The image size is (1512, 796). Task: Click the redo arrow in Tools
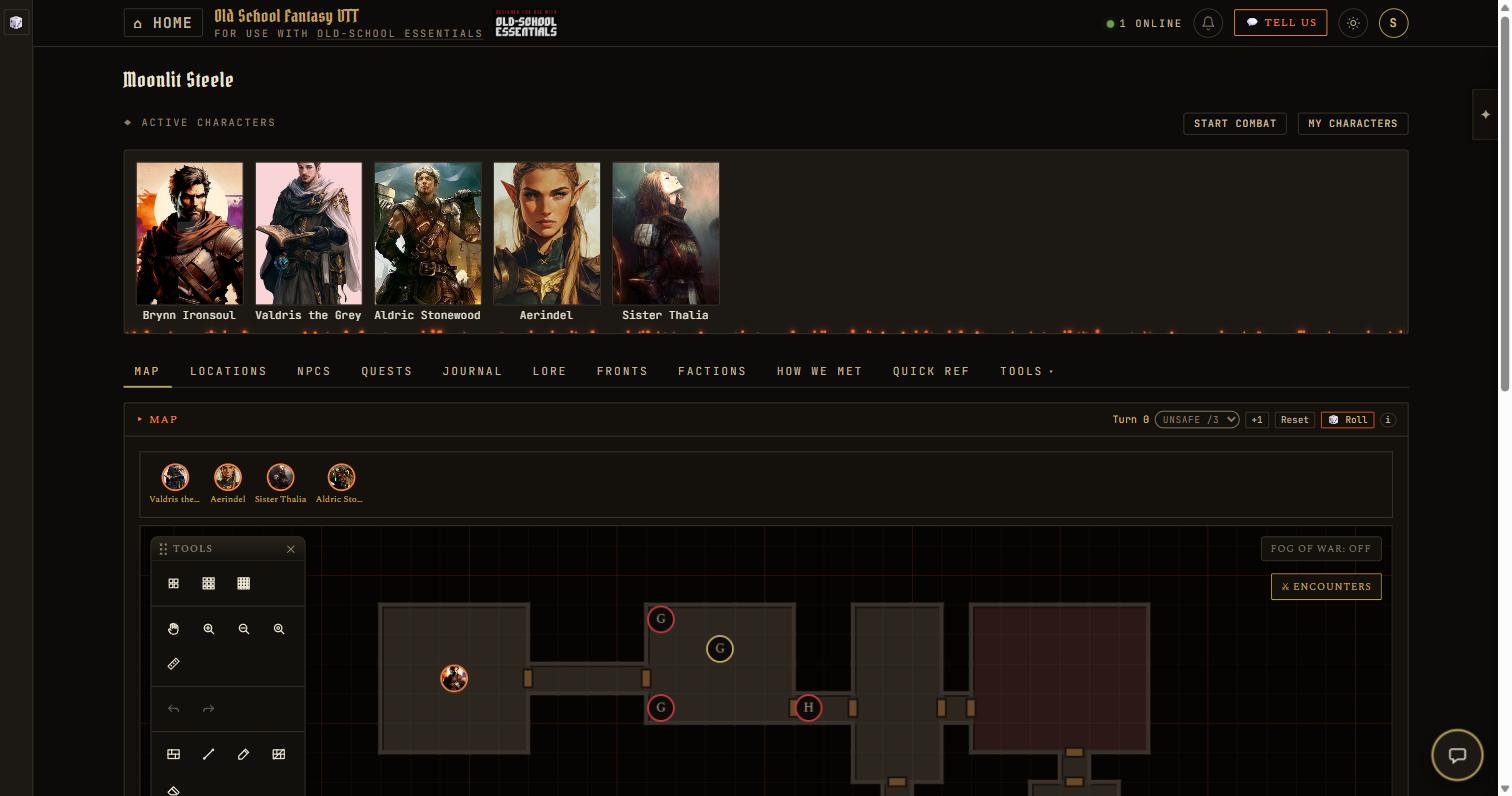pyautogui.click(x=208, y=709)
